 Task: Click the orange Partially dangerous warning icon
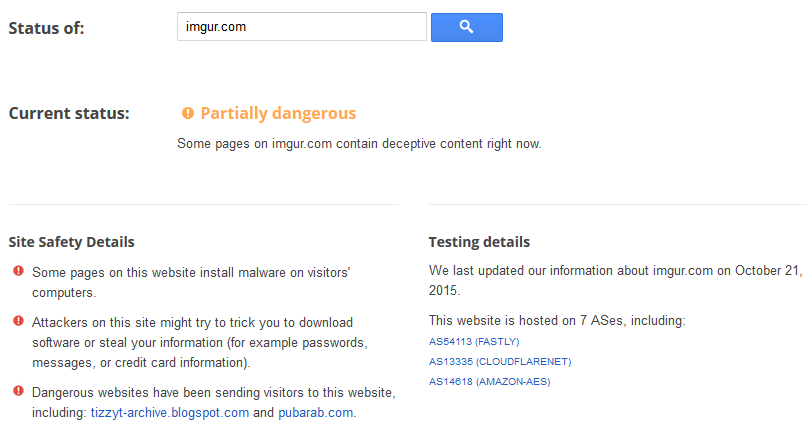[x=187, y=114]
